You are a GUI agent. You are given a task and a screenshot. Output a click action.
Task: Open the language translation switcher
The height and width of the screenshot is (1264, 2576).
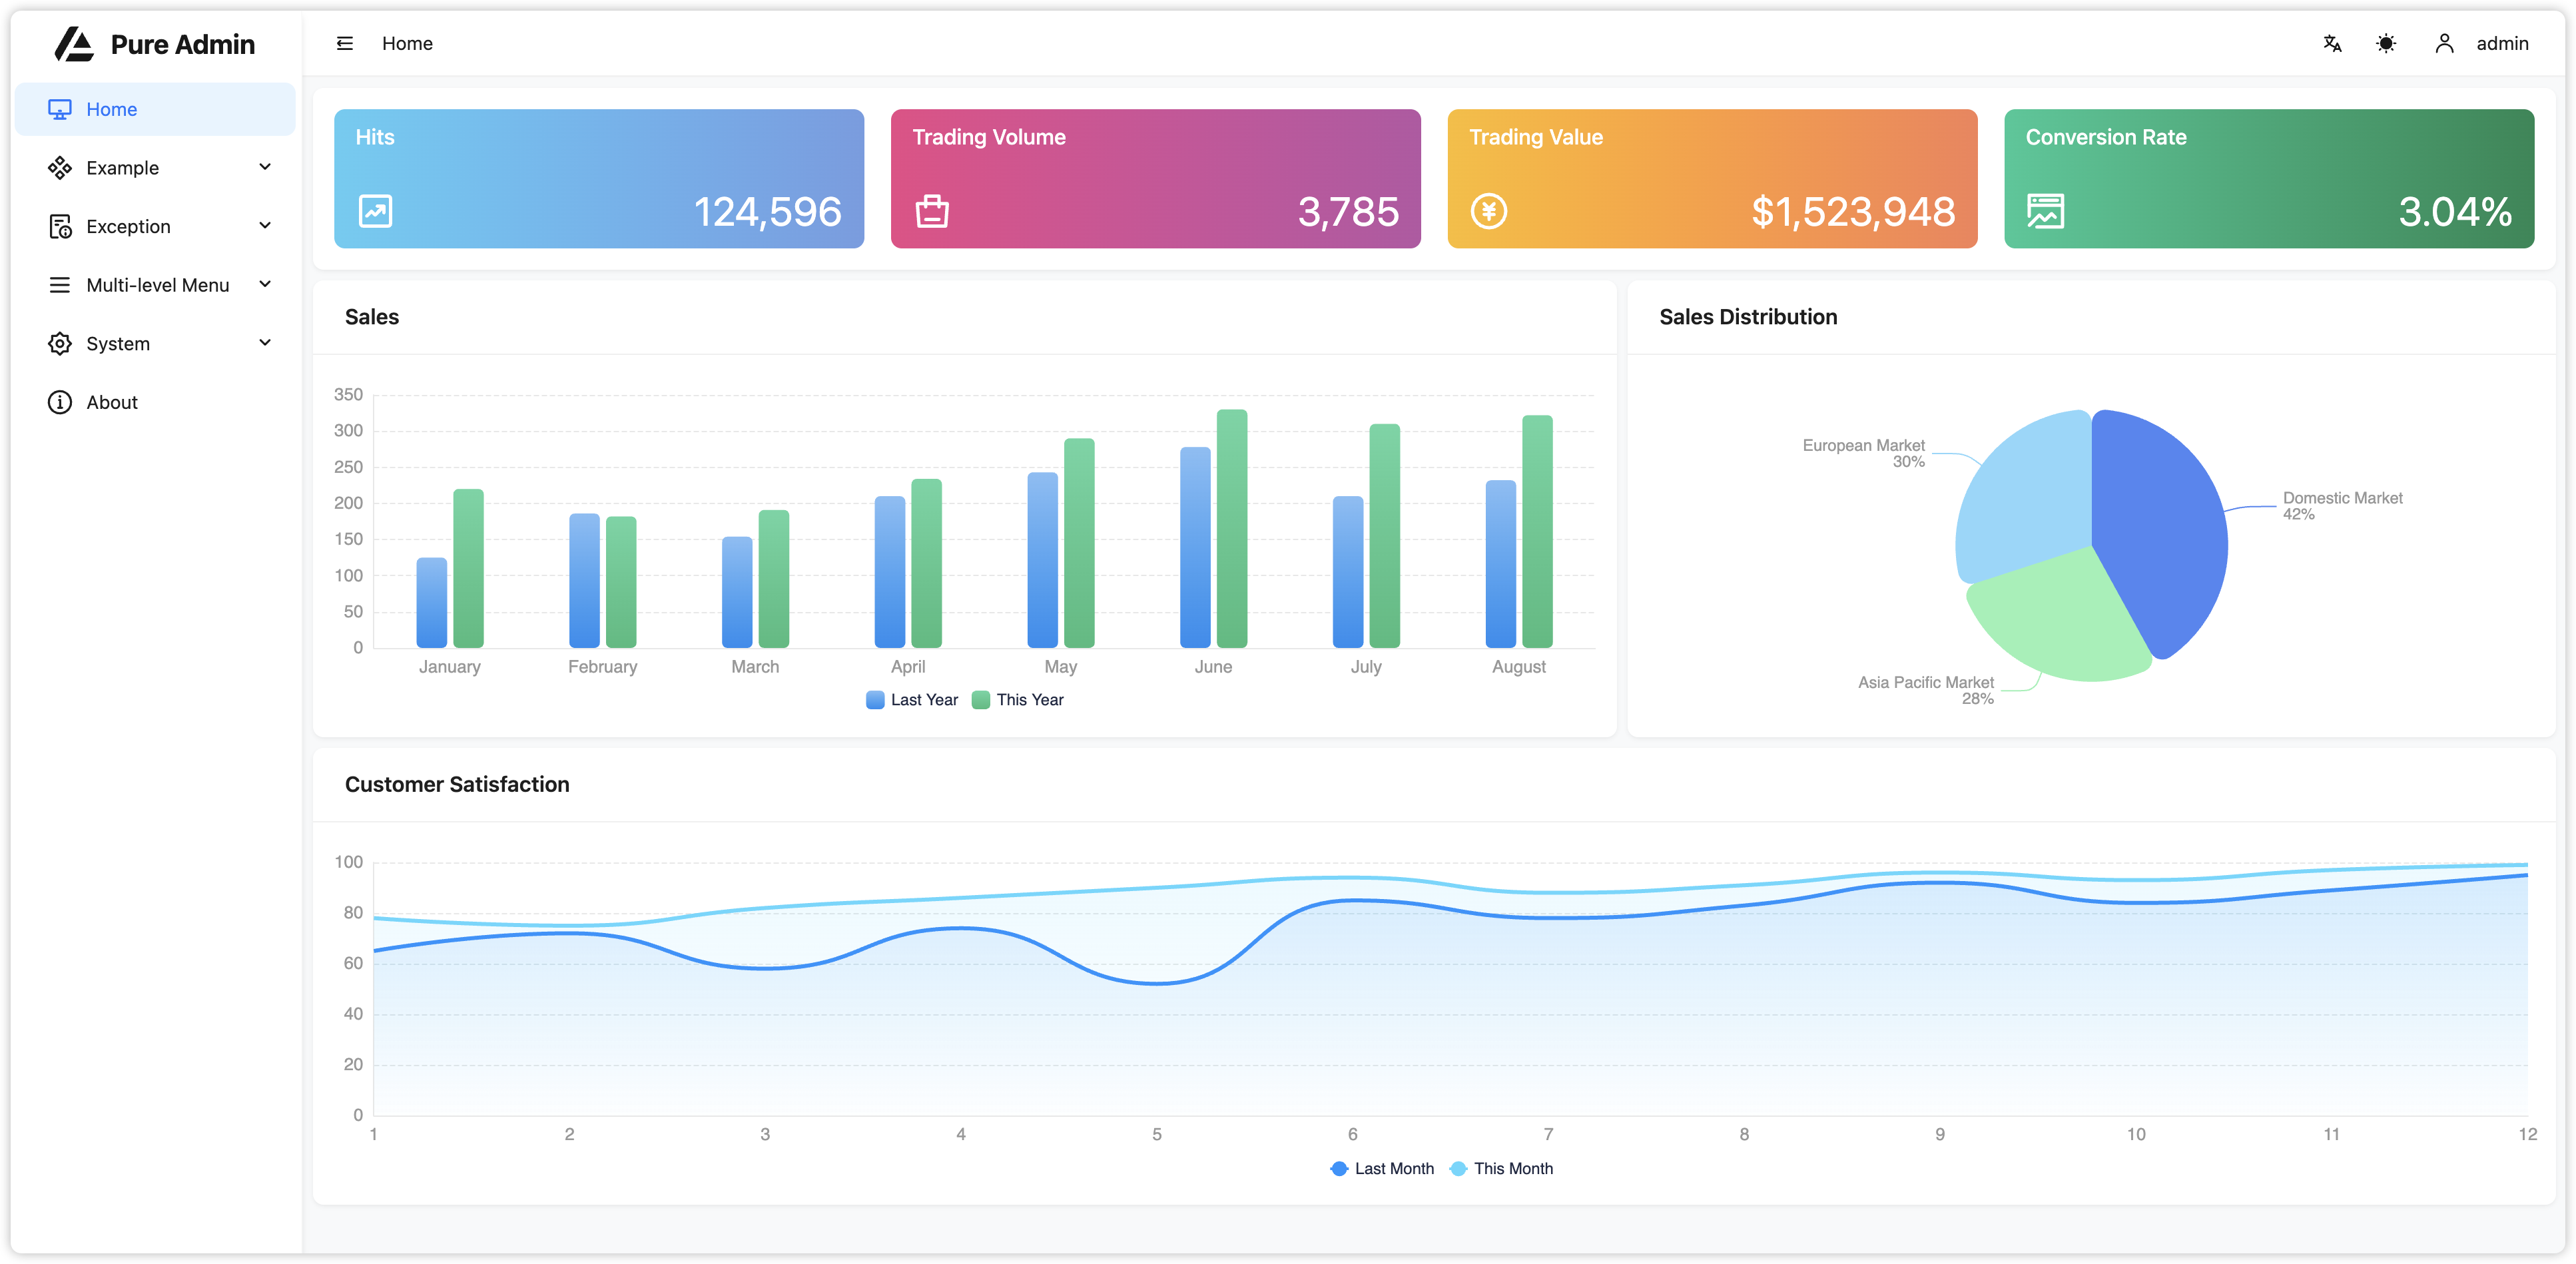(x=2332, y=43)
